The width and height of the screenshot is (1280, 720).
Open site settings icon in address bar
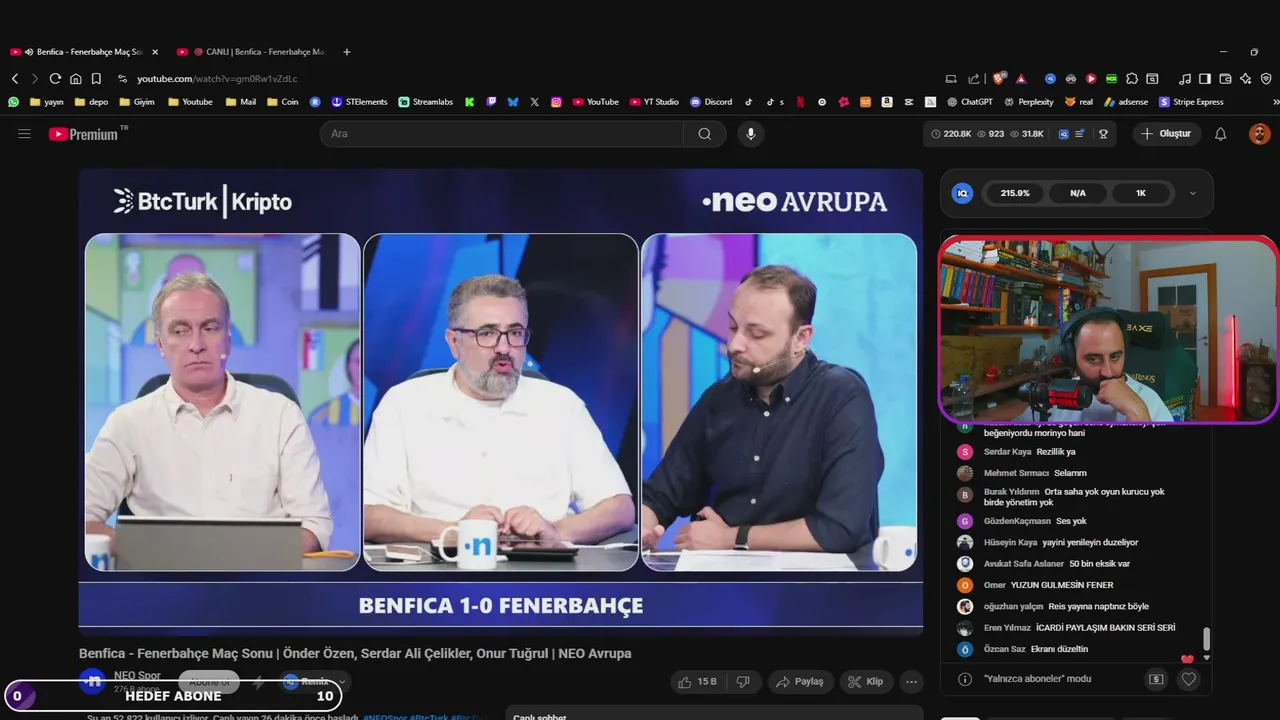click(x=122, y=79)
